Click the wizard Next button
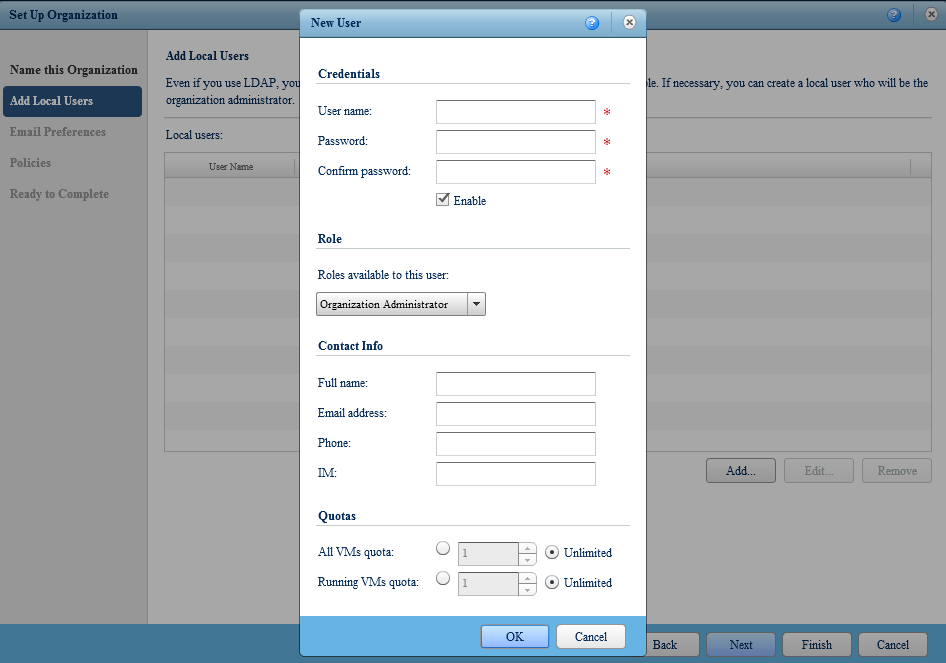The image size is (946, 663). 741,644
